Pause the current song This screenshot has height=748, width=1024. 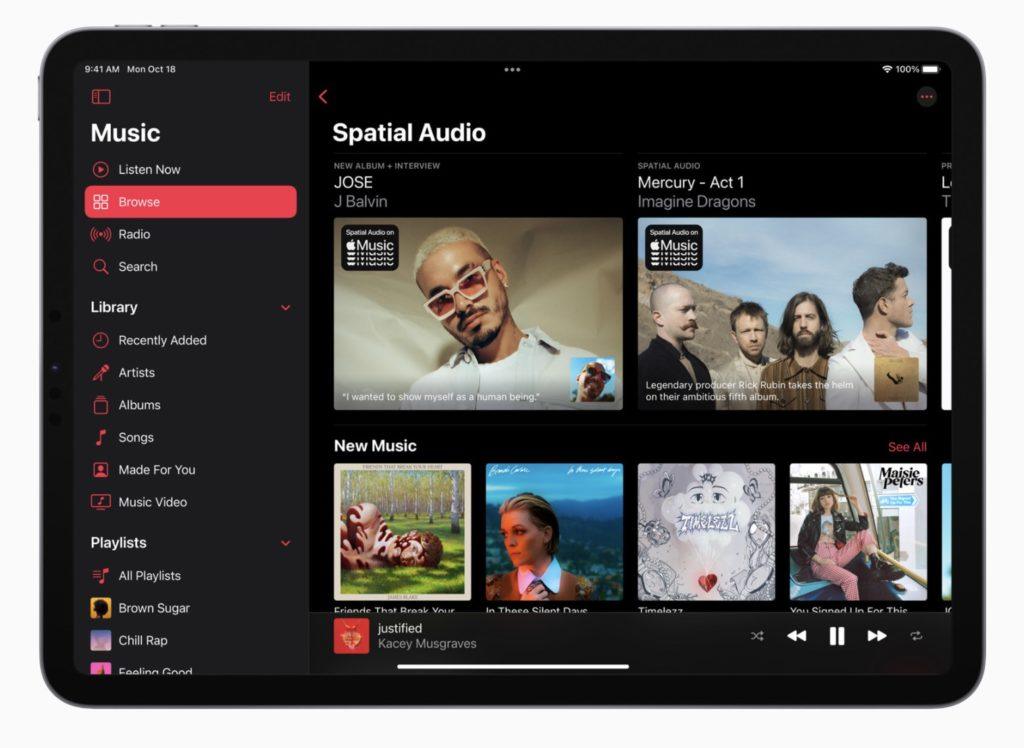pyautogui.click(x=837, y=636)
